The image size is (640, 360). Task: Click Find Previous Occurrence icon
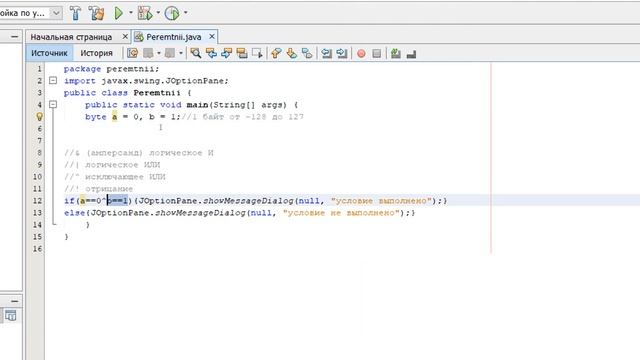click(211, 53)
